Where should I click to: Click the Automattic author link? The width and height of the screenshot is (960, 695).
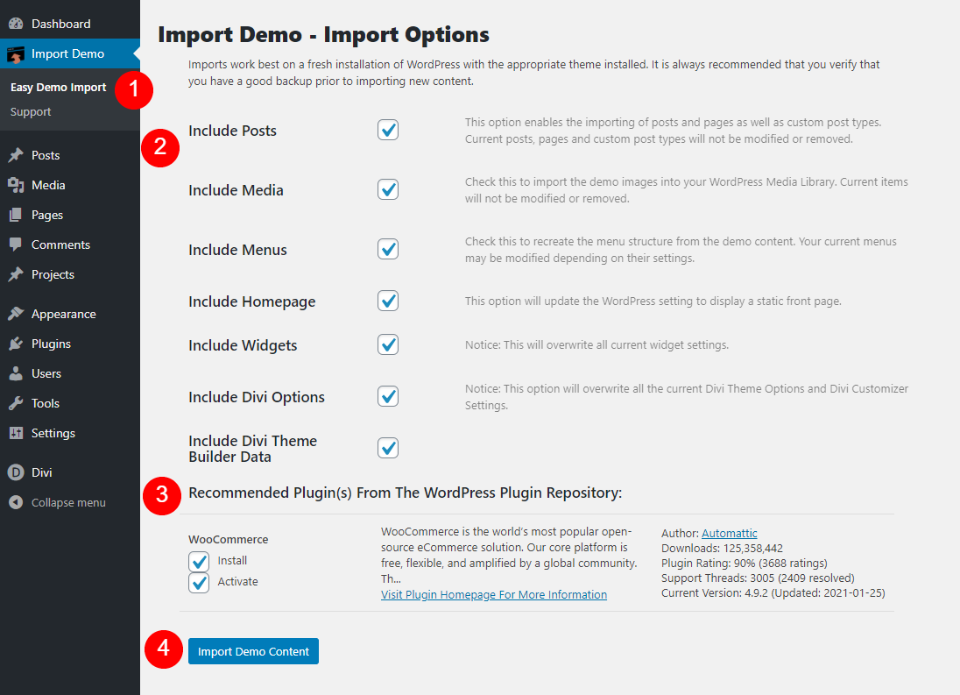(729, 534)
